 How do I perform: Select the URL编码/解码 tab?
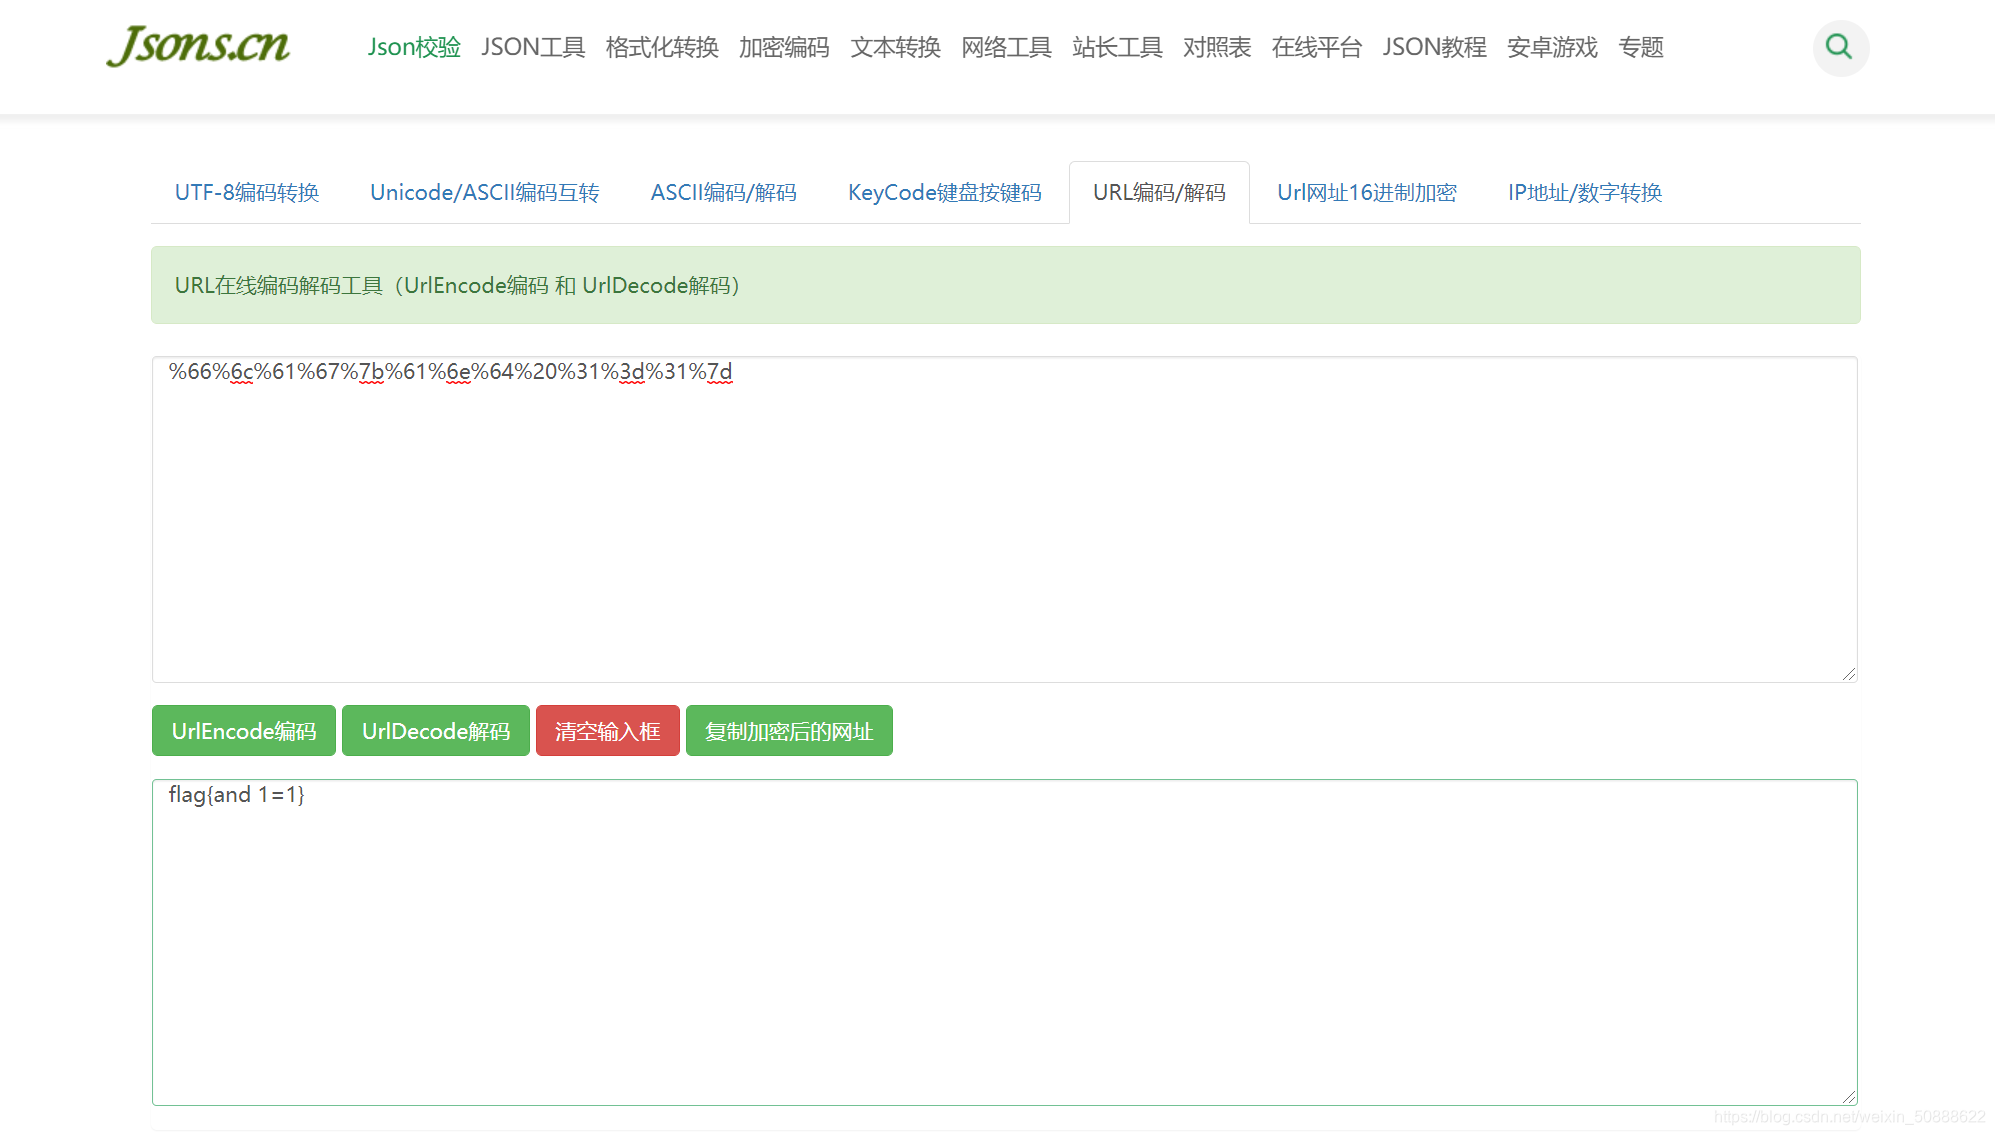pyautogui.click(x=1158, y=192)
